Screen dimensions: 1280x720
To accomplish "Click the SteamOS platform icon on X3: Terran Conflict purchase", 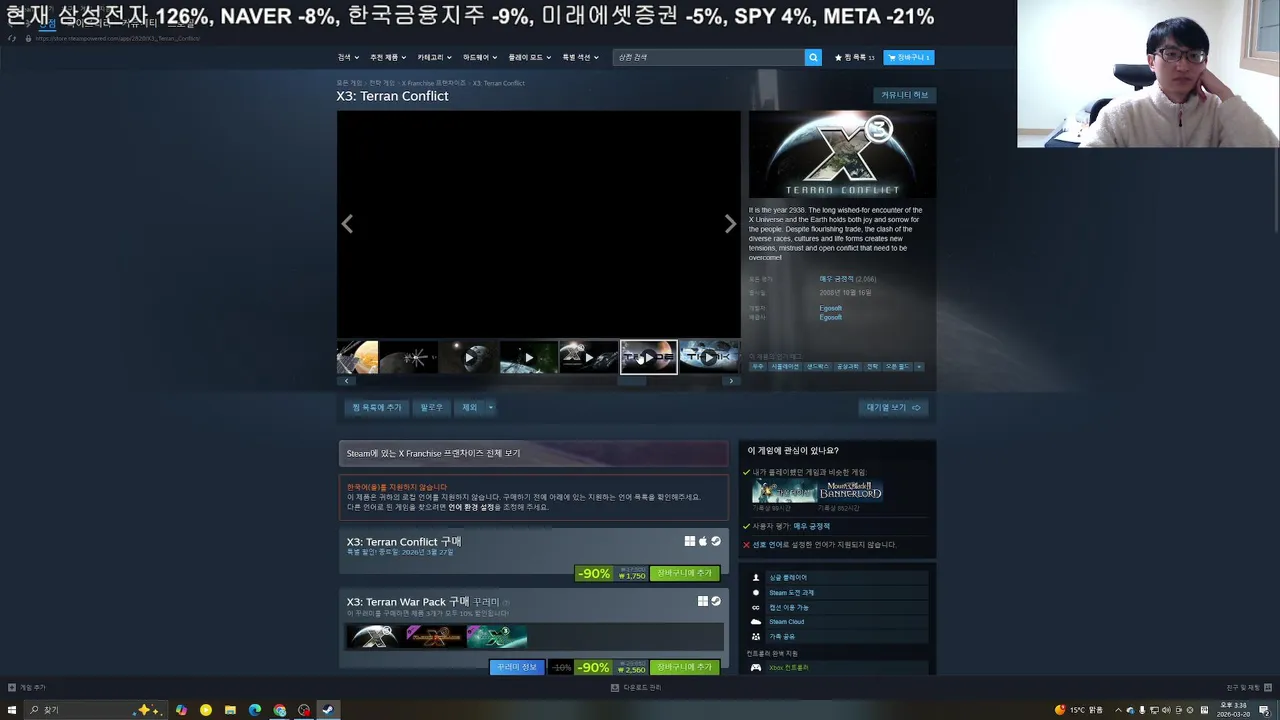I will pyautogui.click(x=716, y=541).
